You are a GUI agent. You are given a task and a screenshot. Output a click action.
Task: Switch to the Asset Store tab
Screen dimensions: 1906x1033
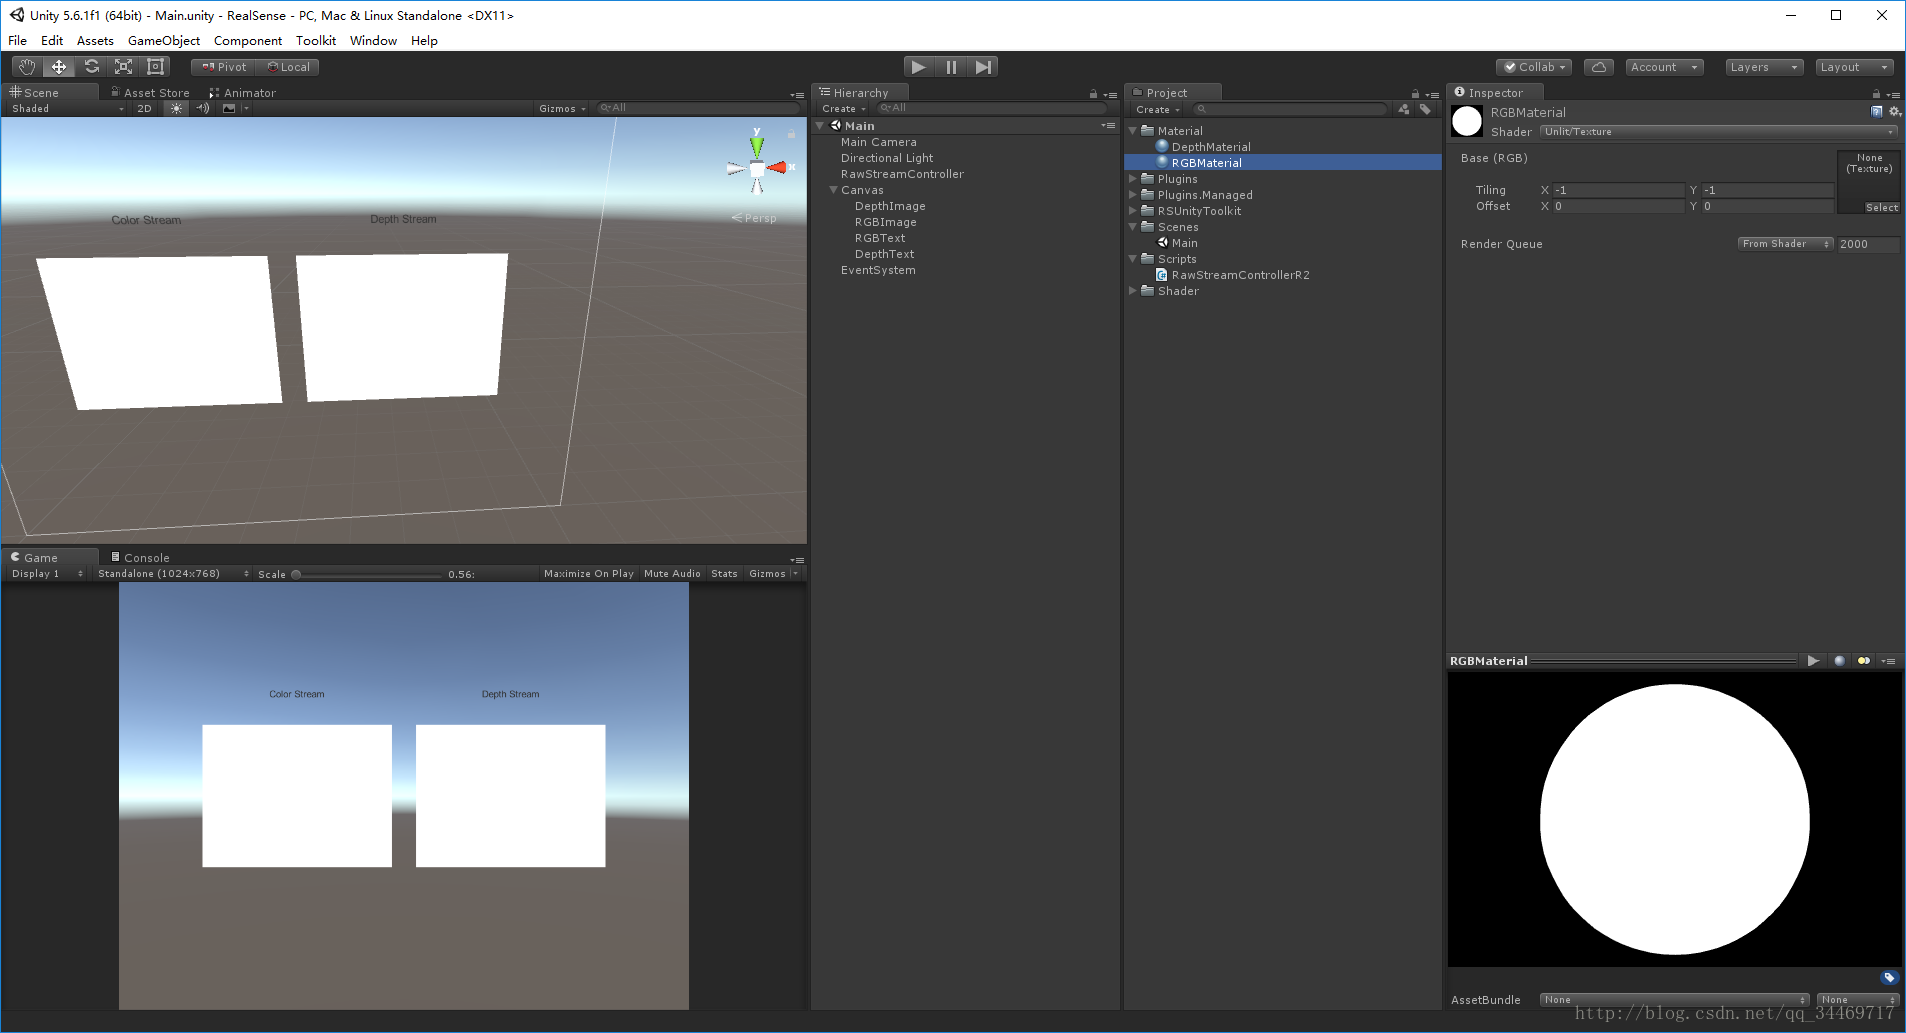click(150, 93)
